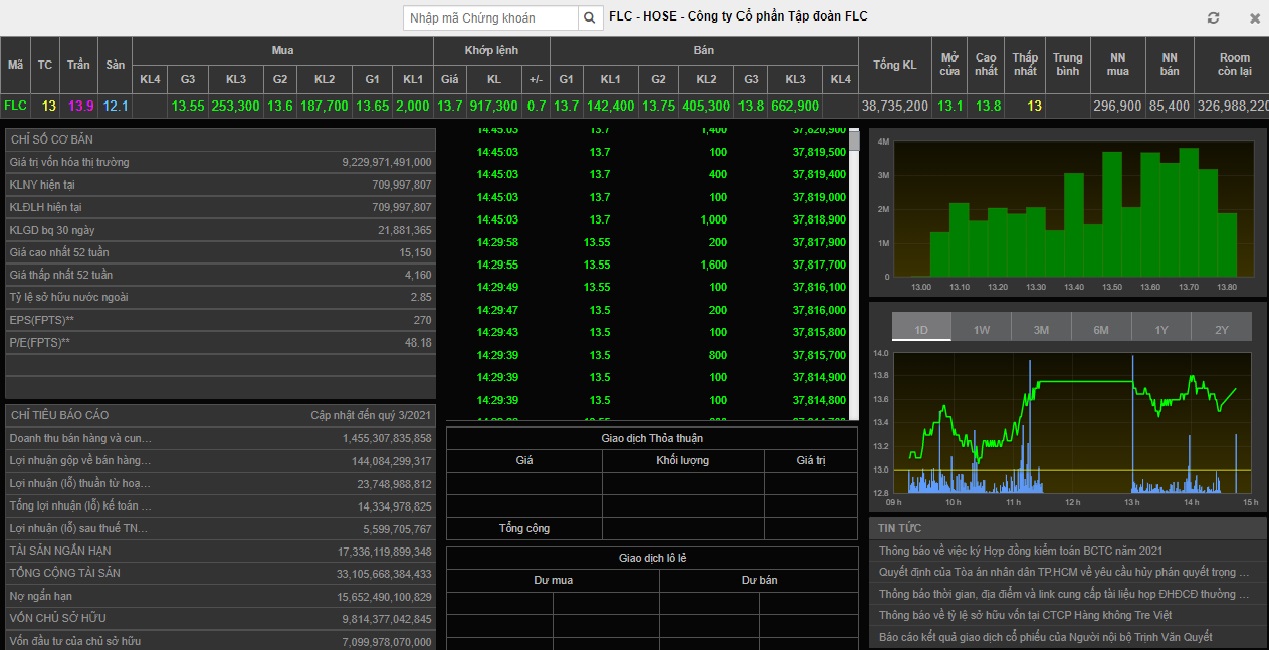Screen dimensions: 1269x650
Task: Click the 'Tổng cộng' row label
Action: click(x=525, y=528)
